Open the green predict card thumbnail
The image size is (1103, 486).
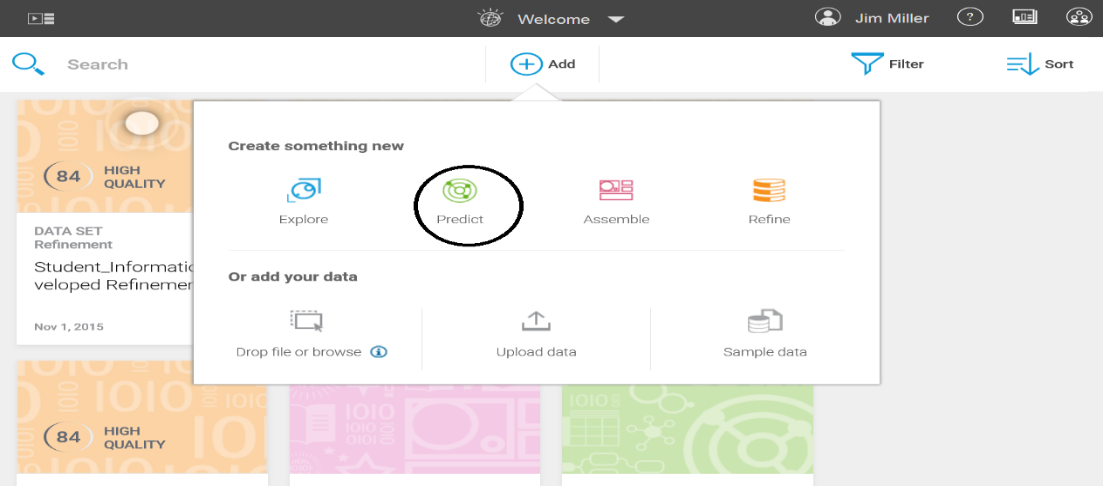coord(687,429)
